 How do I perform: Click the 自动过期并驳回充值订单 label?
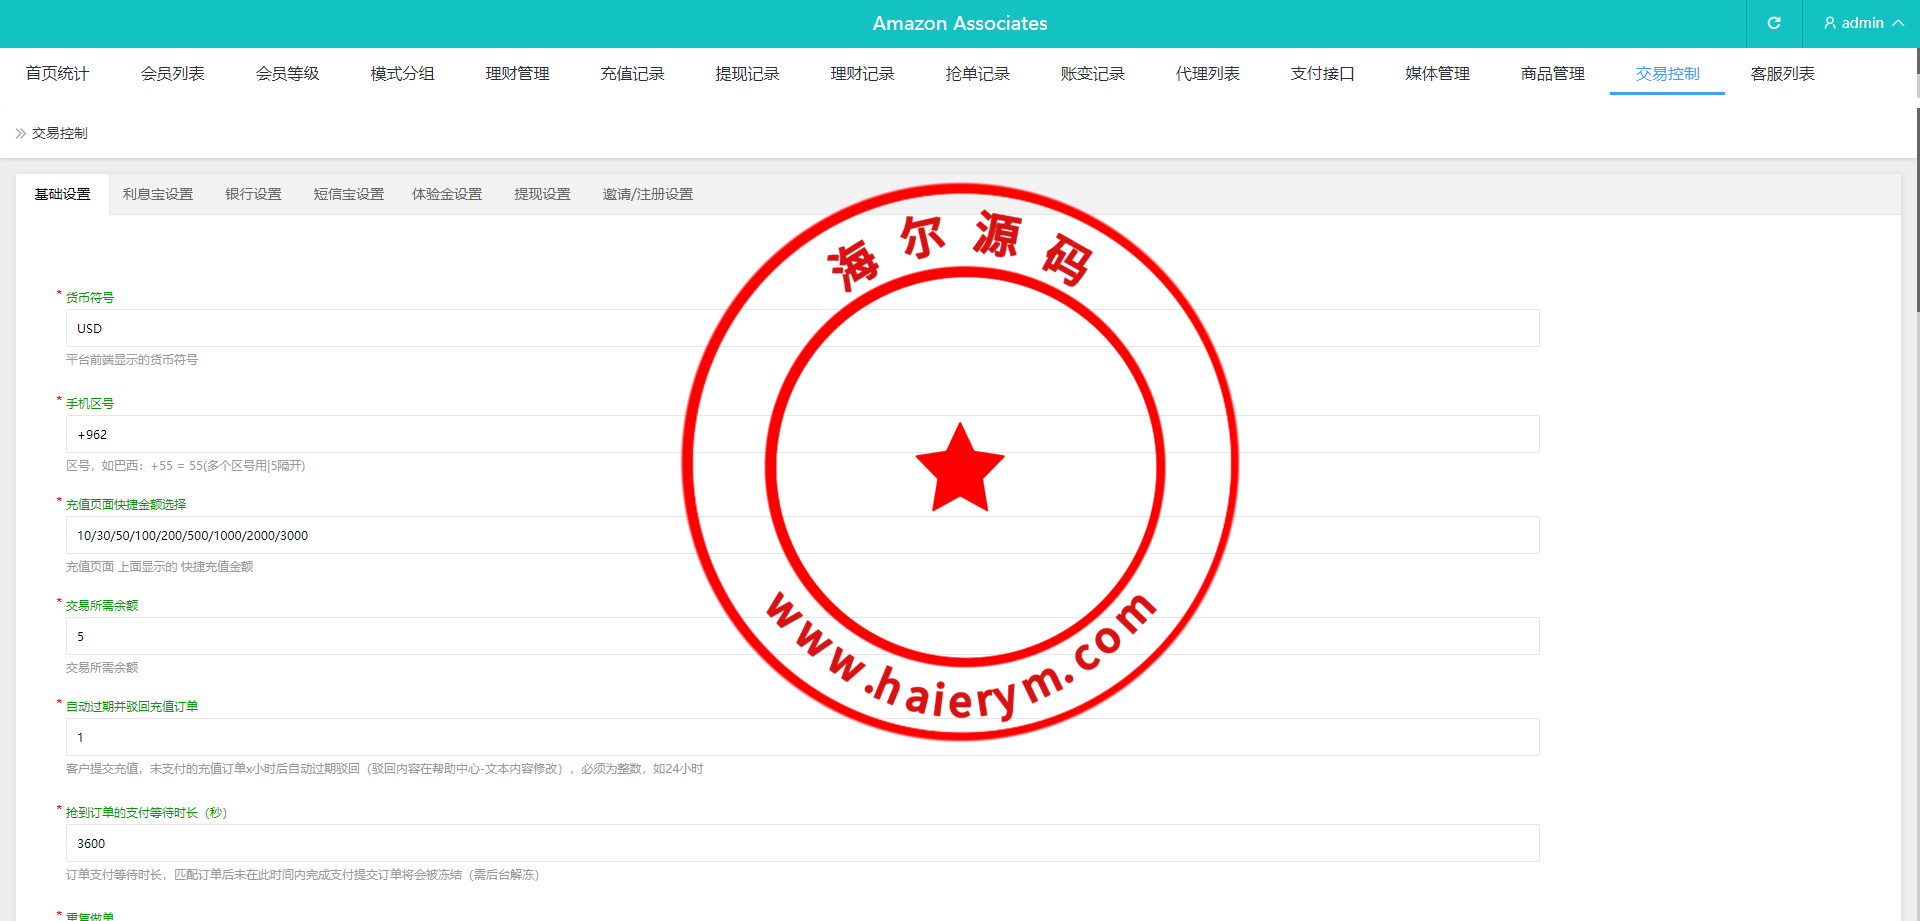pyautogui.click(x=132, y=706)
